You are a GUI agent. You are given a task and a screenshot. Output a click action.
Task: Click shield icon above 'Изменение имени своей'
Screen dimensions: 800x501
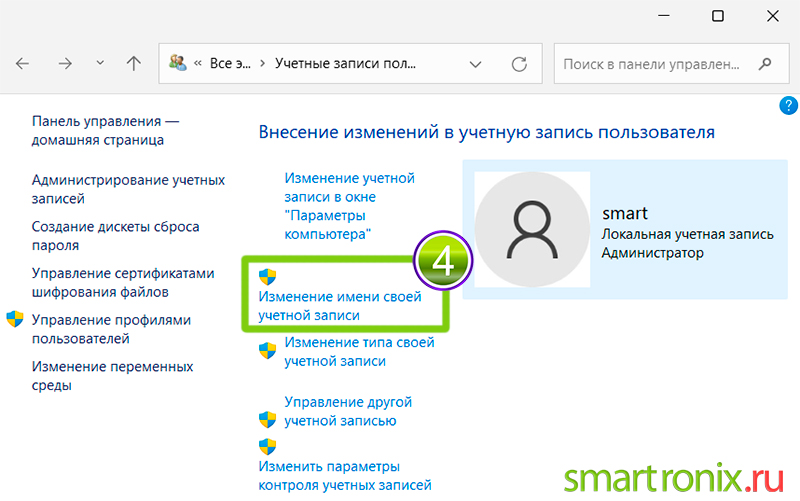click(267, 277)
